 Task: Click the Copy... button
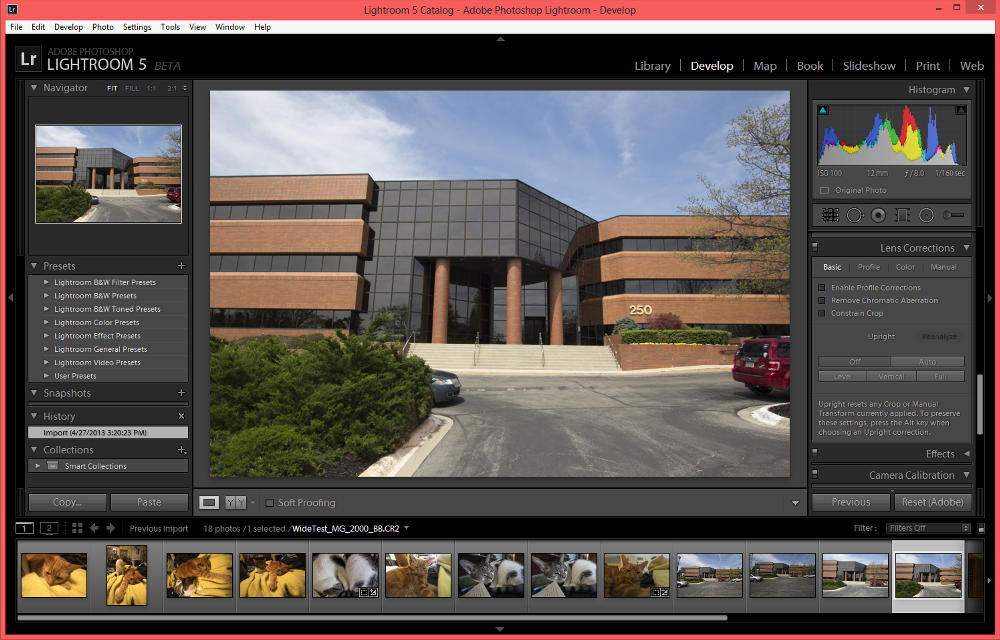pos(67,502)
